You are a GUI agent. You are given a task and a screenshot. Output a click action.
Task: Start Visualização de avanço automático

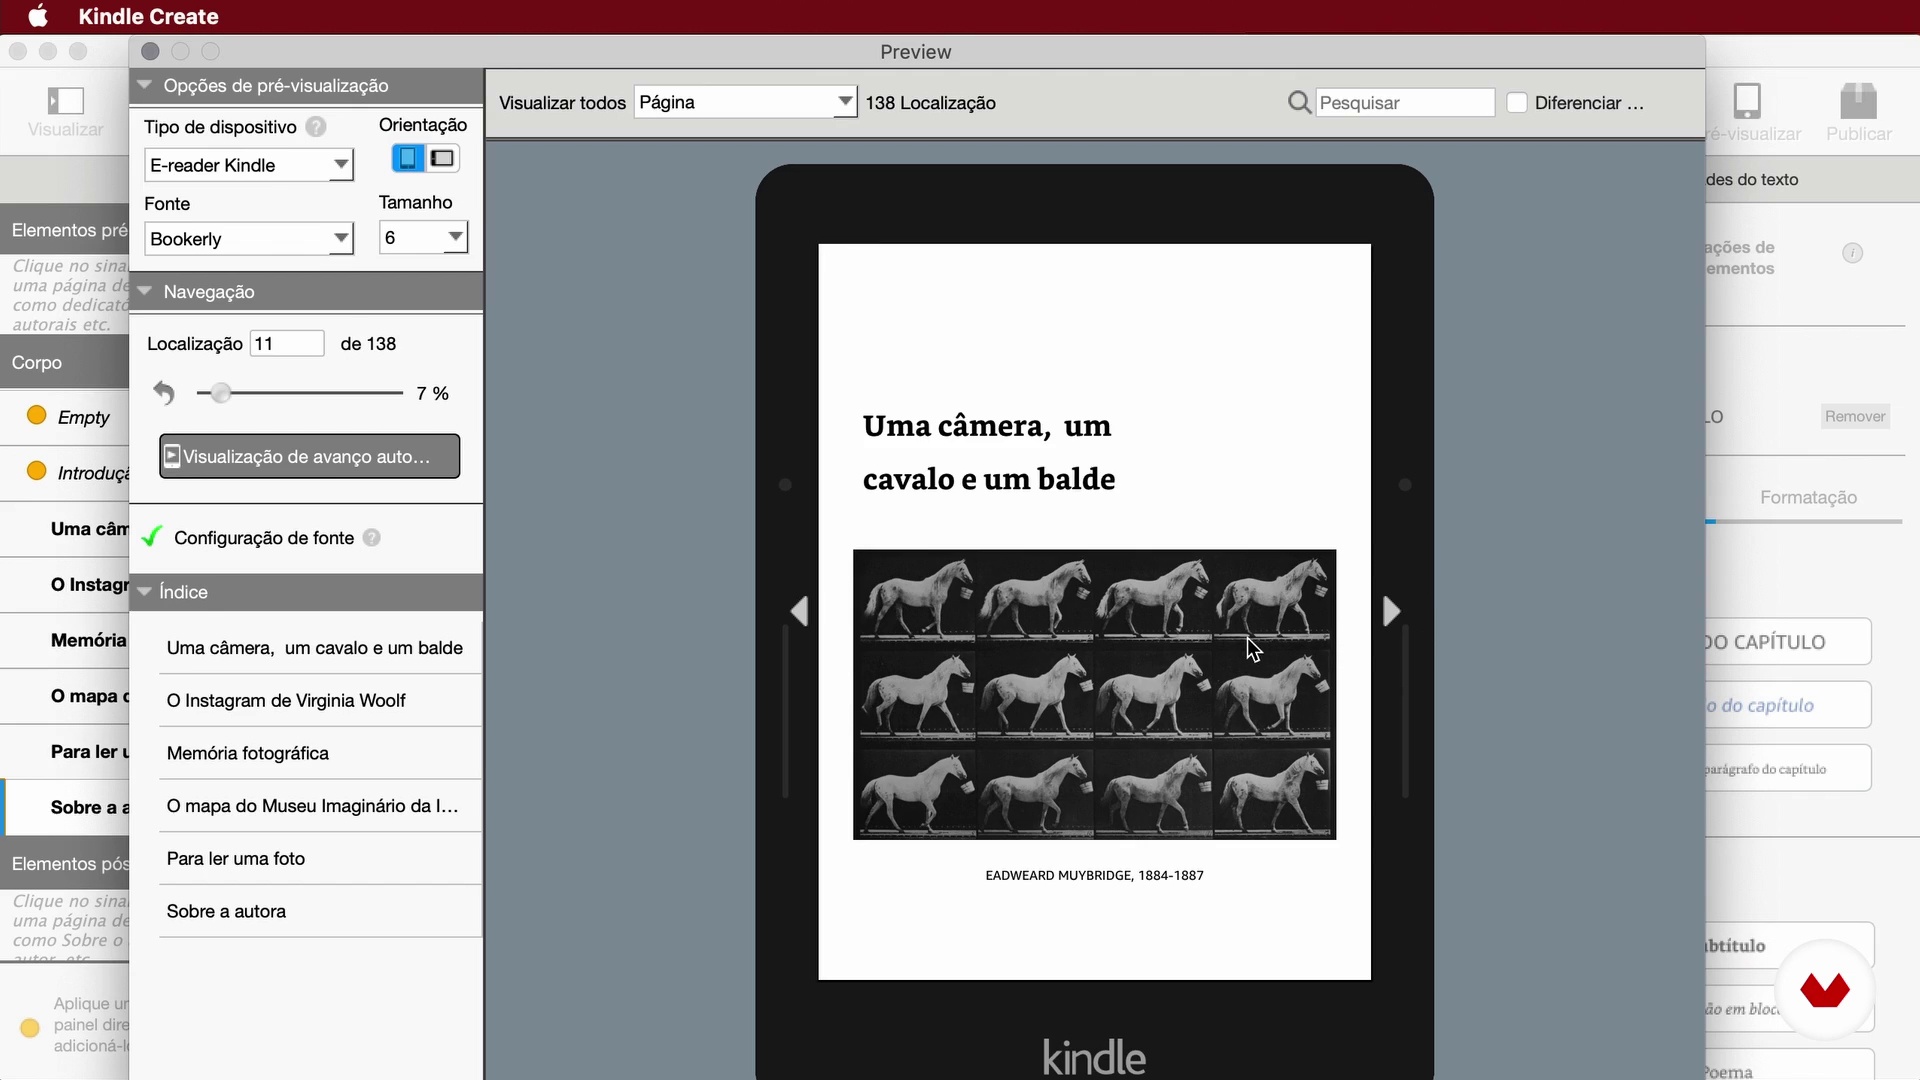pos(310,456)
